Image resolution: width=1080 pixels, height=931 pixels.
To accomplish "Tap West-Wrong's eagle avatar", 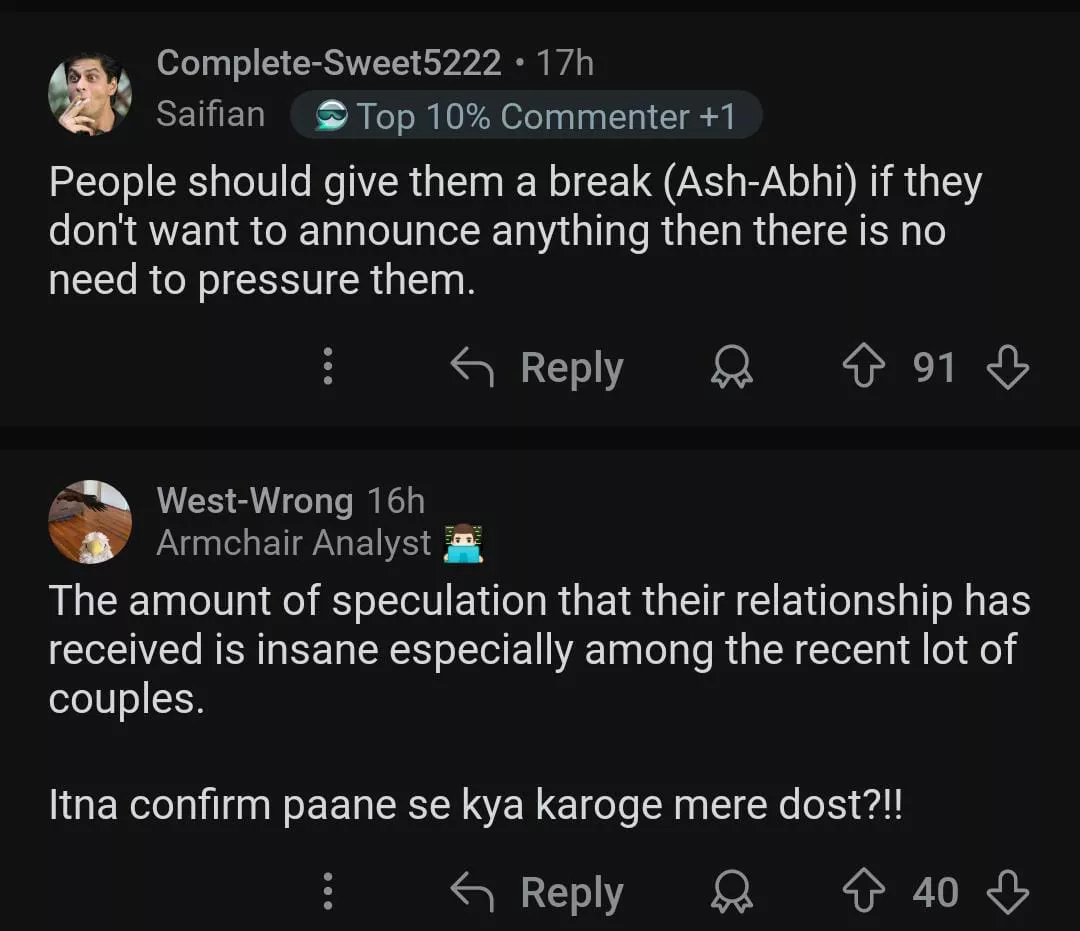I will point(90,521).
